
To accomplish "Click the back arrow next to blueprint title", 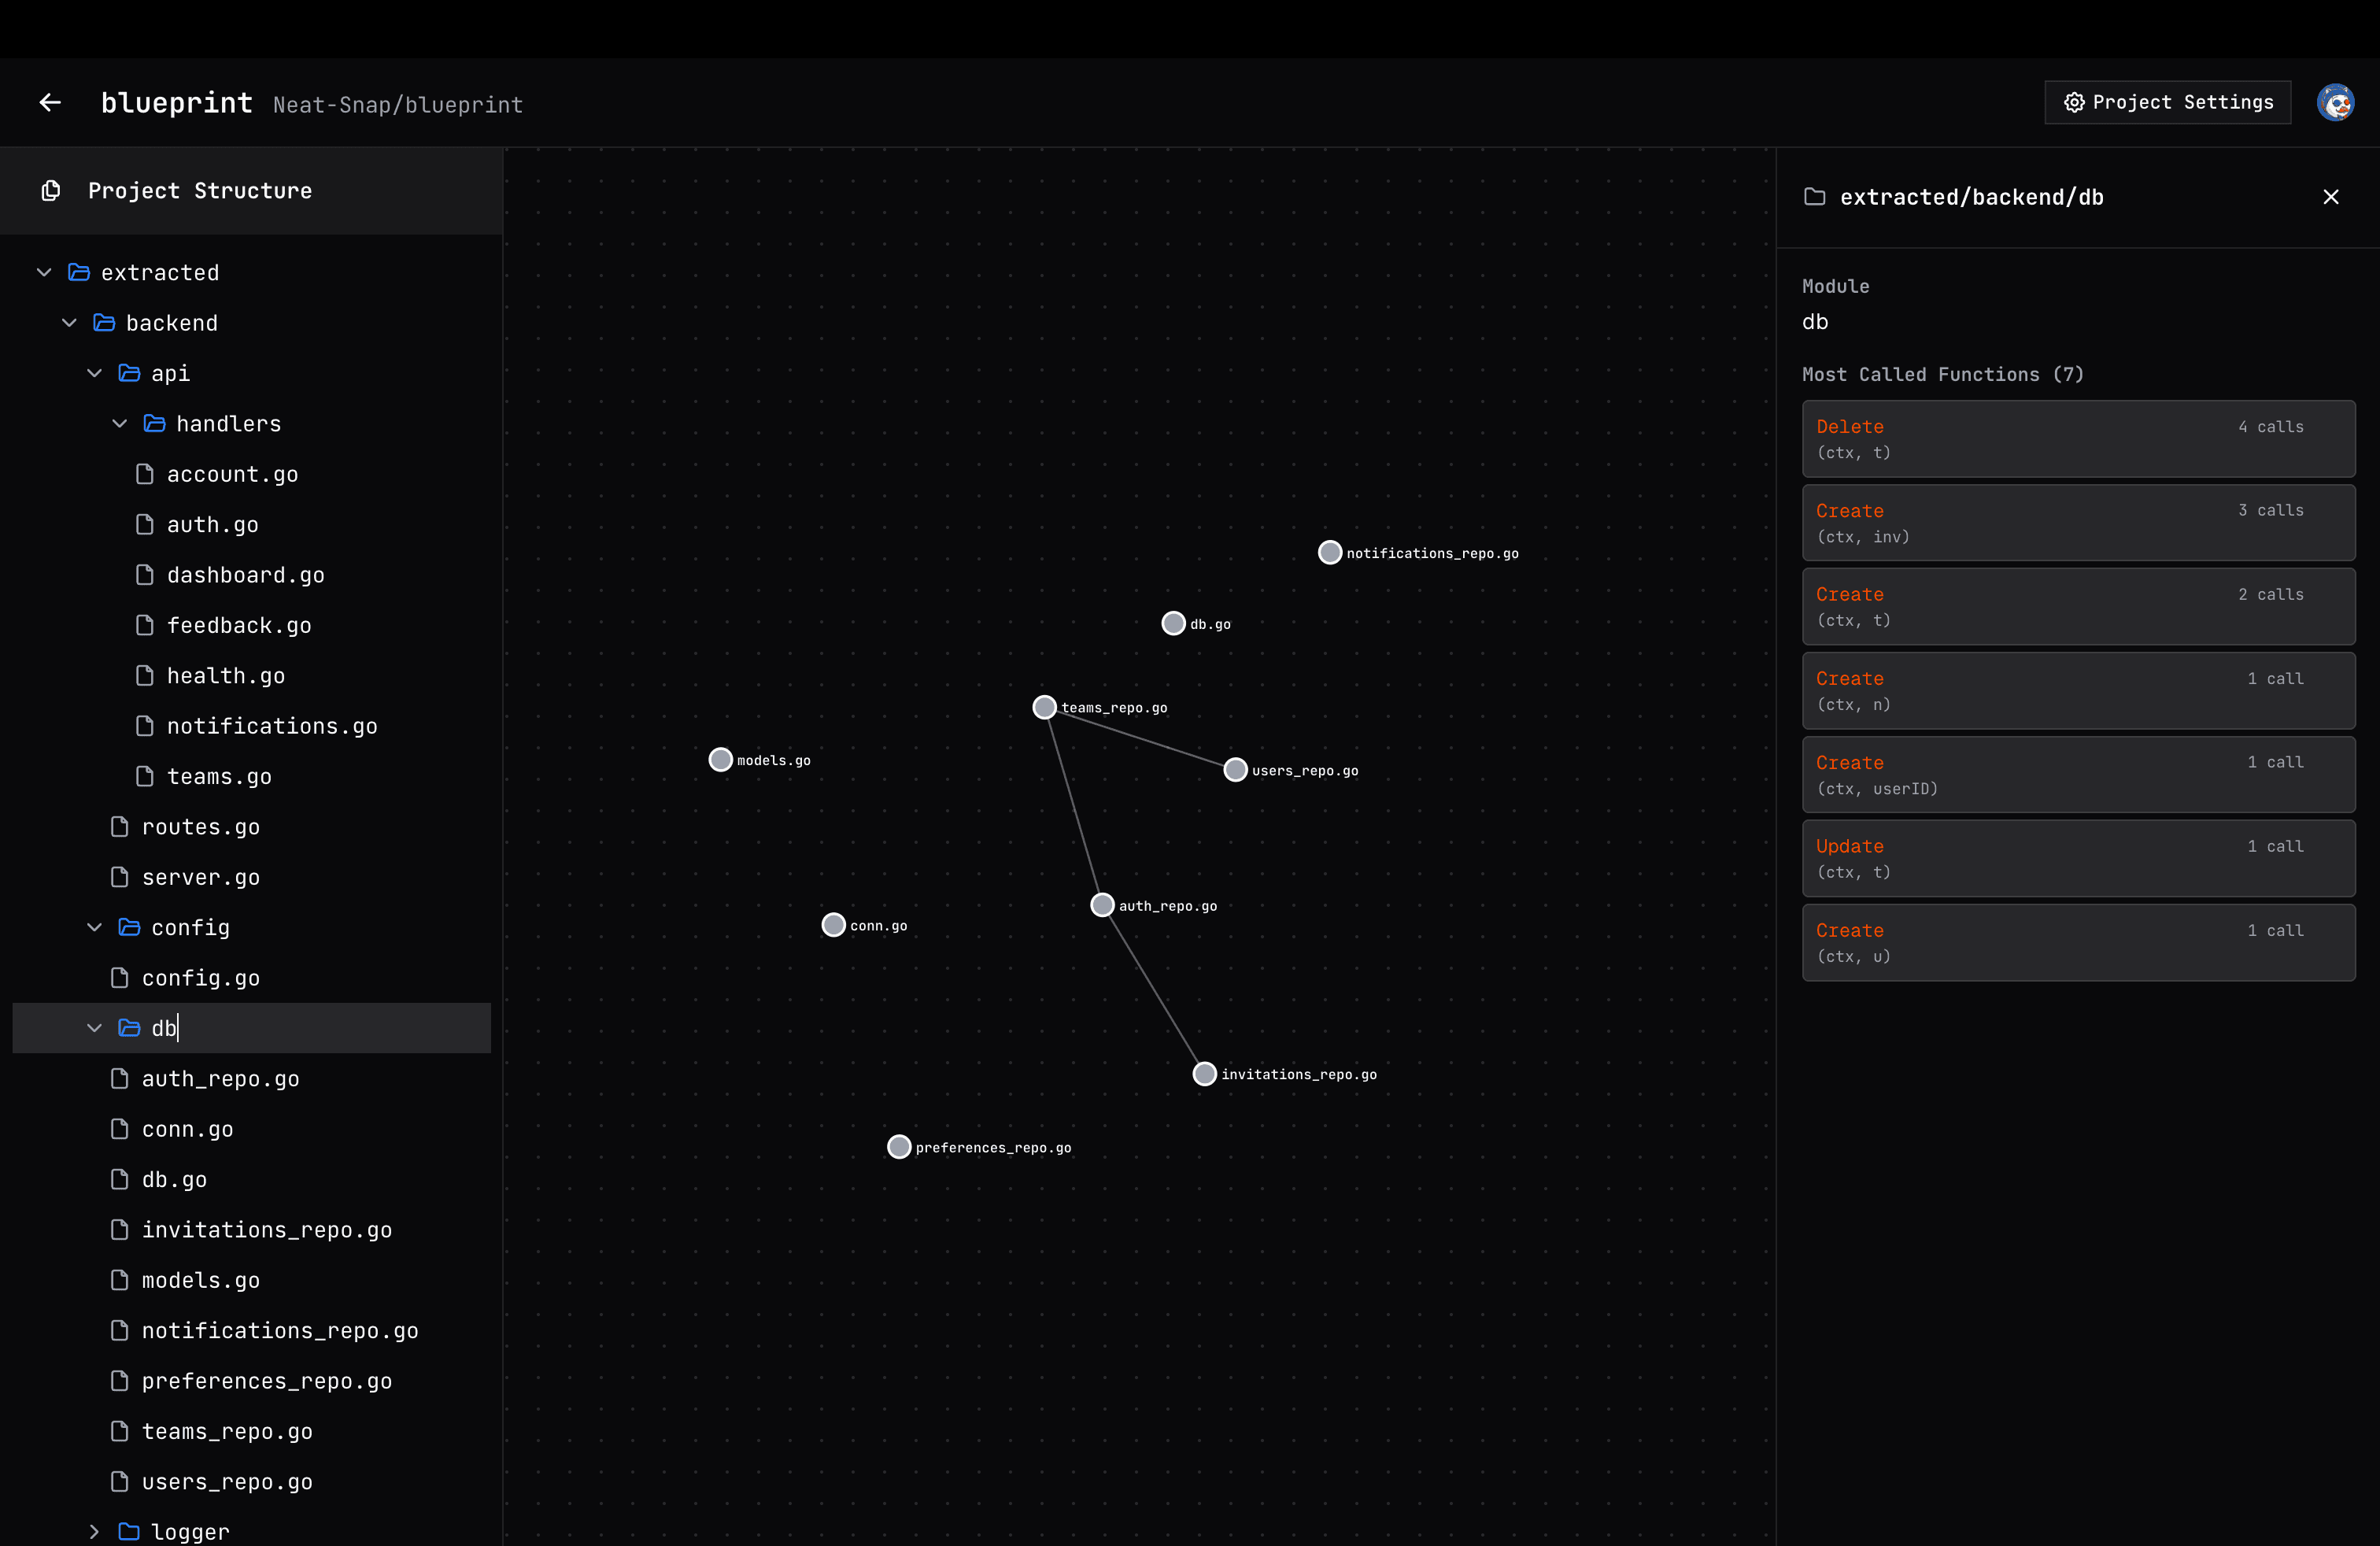I will point(49,102).
